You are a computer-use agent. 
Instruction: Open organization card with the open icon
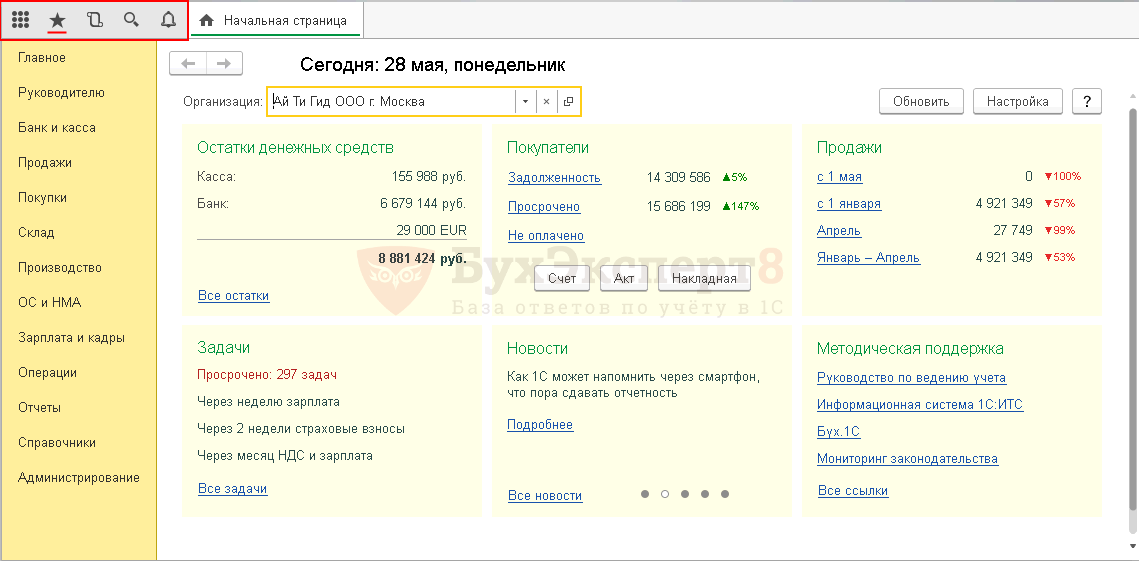coord(568,102)
